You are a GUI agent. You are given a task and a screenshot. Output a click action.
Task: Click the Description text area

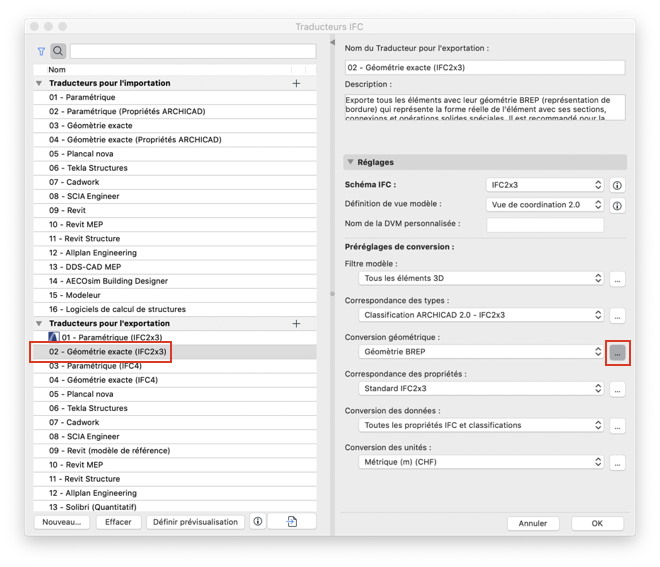(x=485, y=108)
